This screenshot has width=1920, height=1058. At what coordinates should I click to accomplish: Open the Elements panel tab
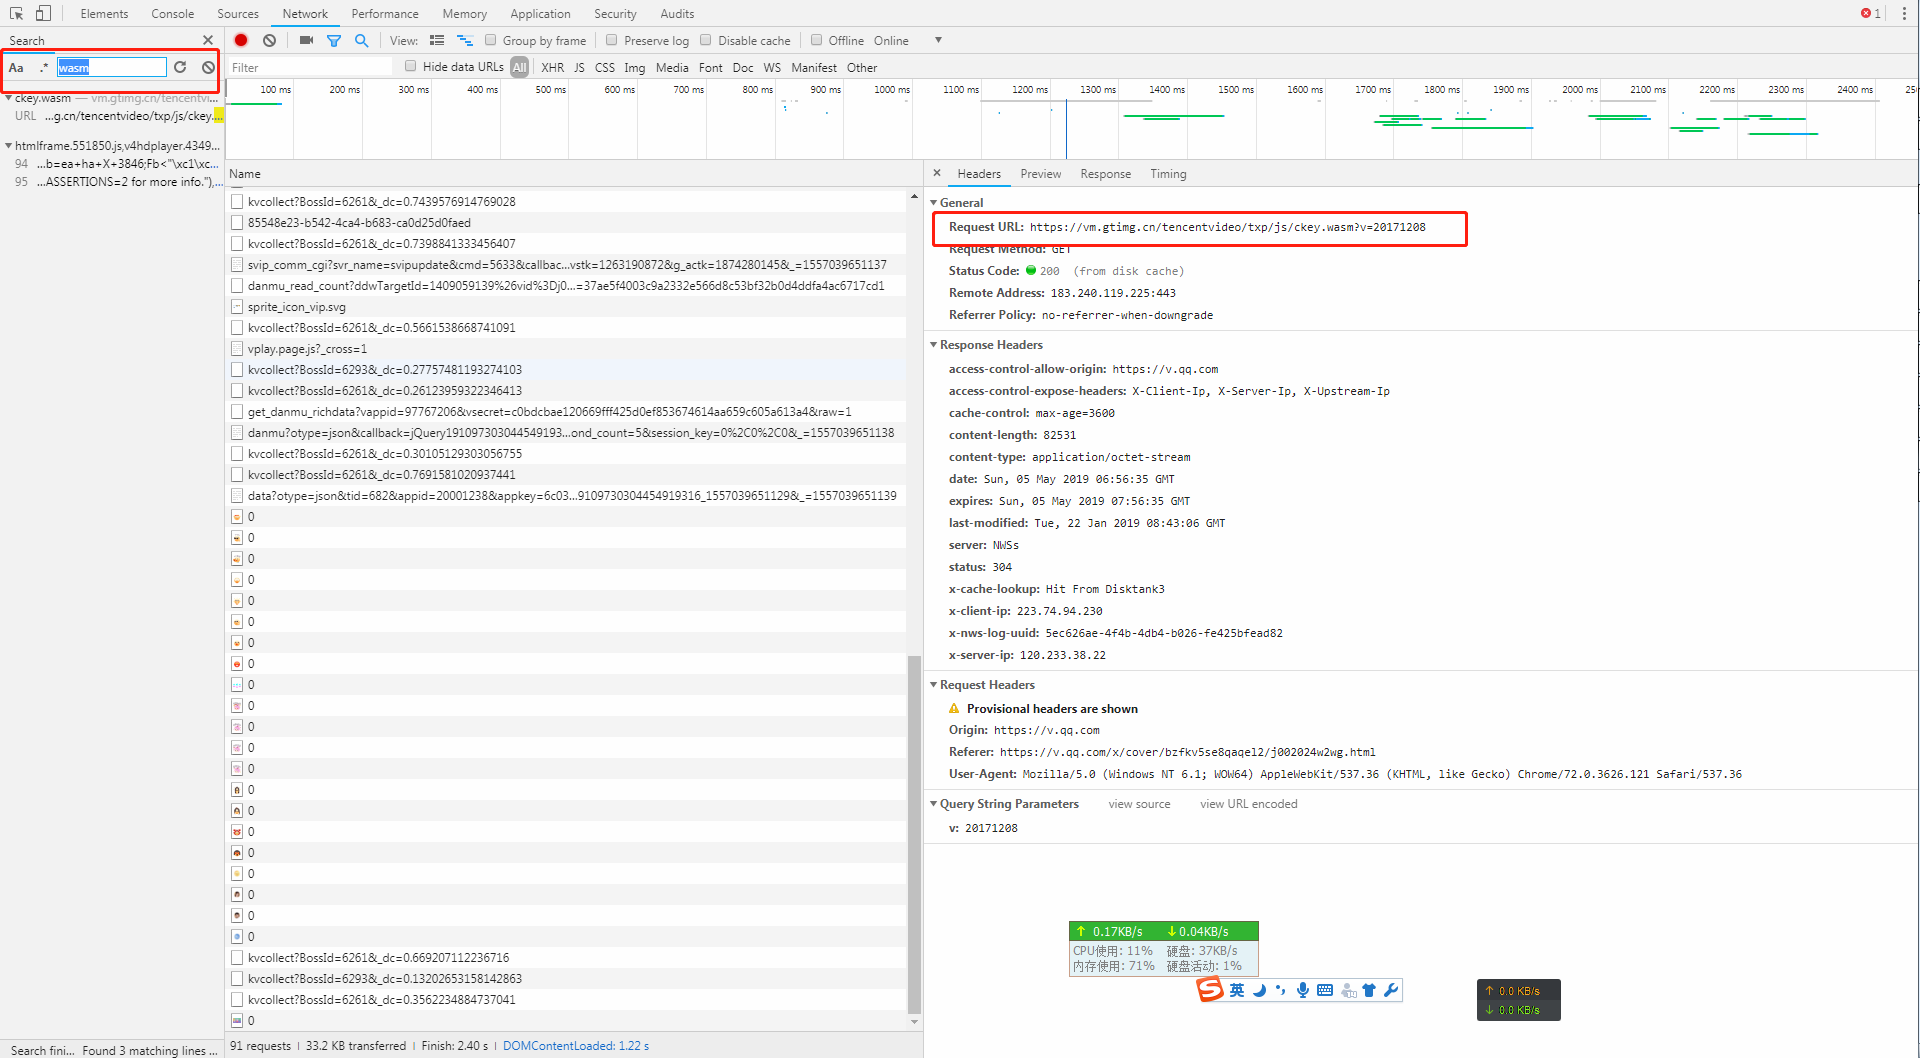[x=104, y=13]
